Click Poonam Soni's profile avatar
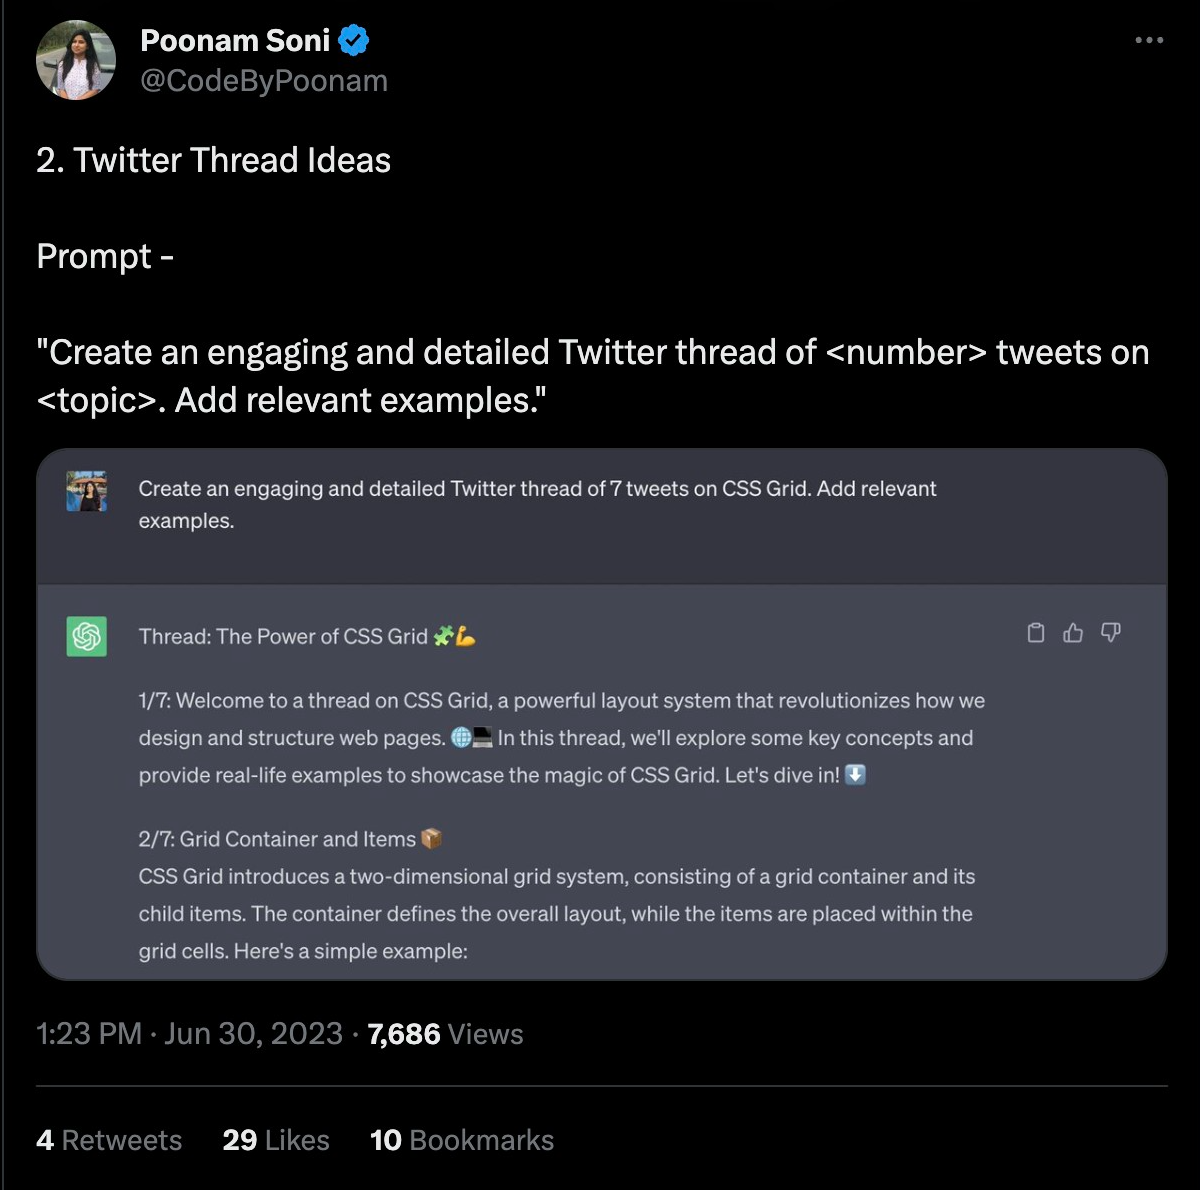The image size is (1200, 1190). [76, 60]
